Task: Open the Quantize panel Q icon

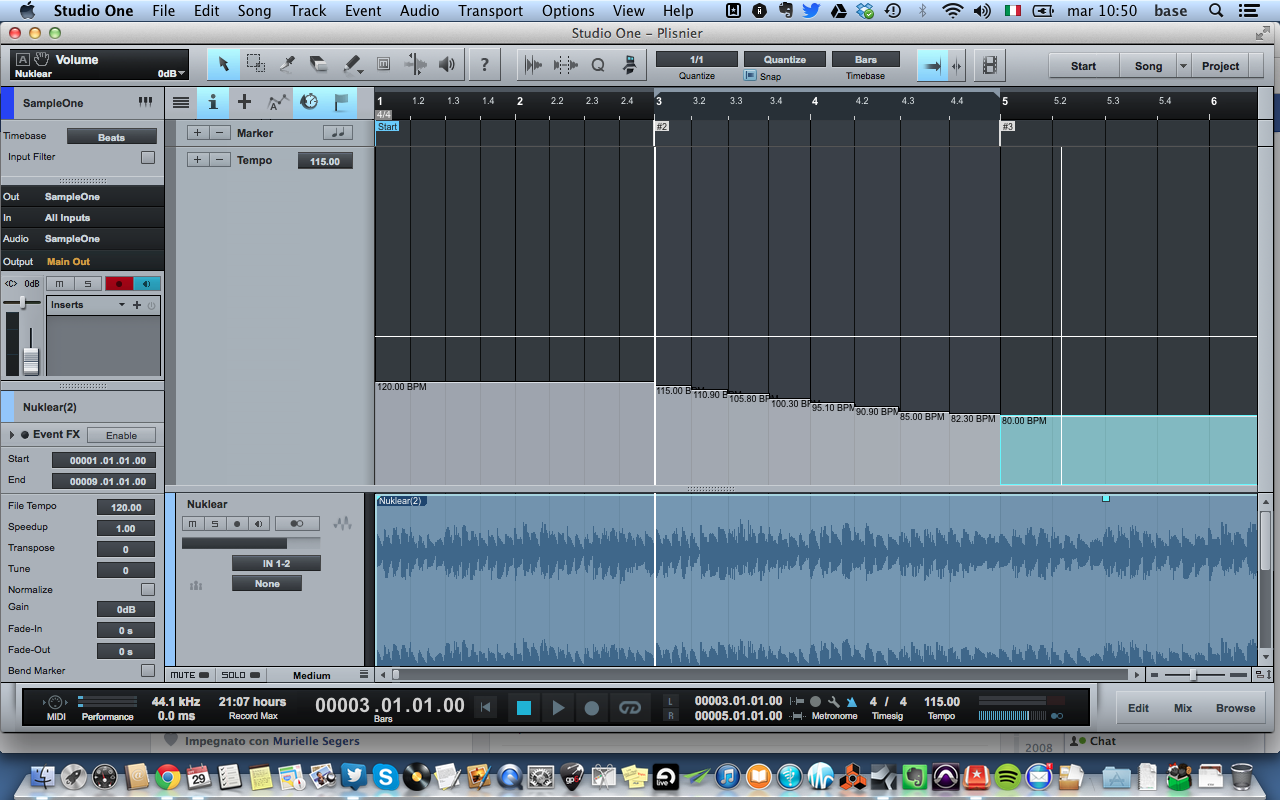Action: [x=598, y=65]
